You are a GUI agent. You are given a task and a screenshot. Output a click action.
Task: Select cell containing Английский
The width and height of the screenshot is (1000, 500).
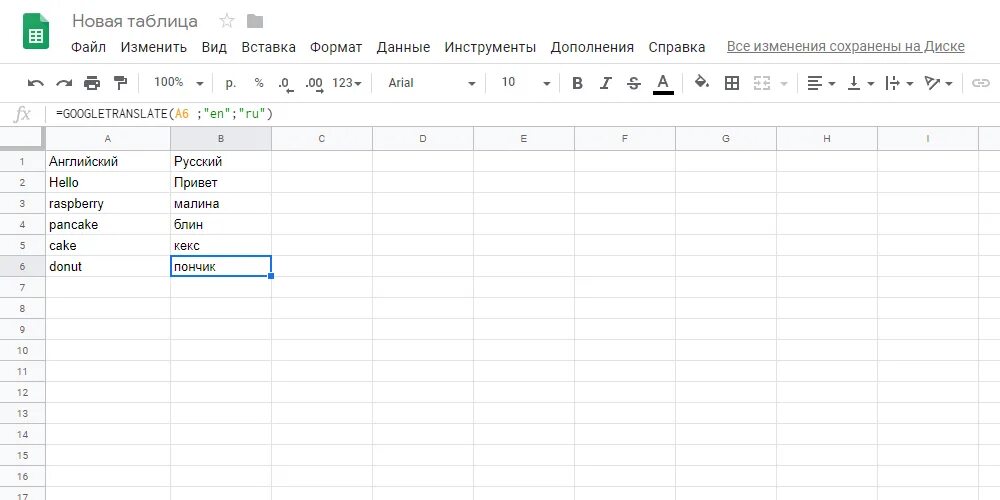pos(108,161)
